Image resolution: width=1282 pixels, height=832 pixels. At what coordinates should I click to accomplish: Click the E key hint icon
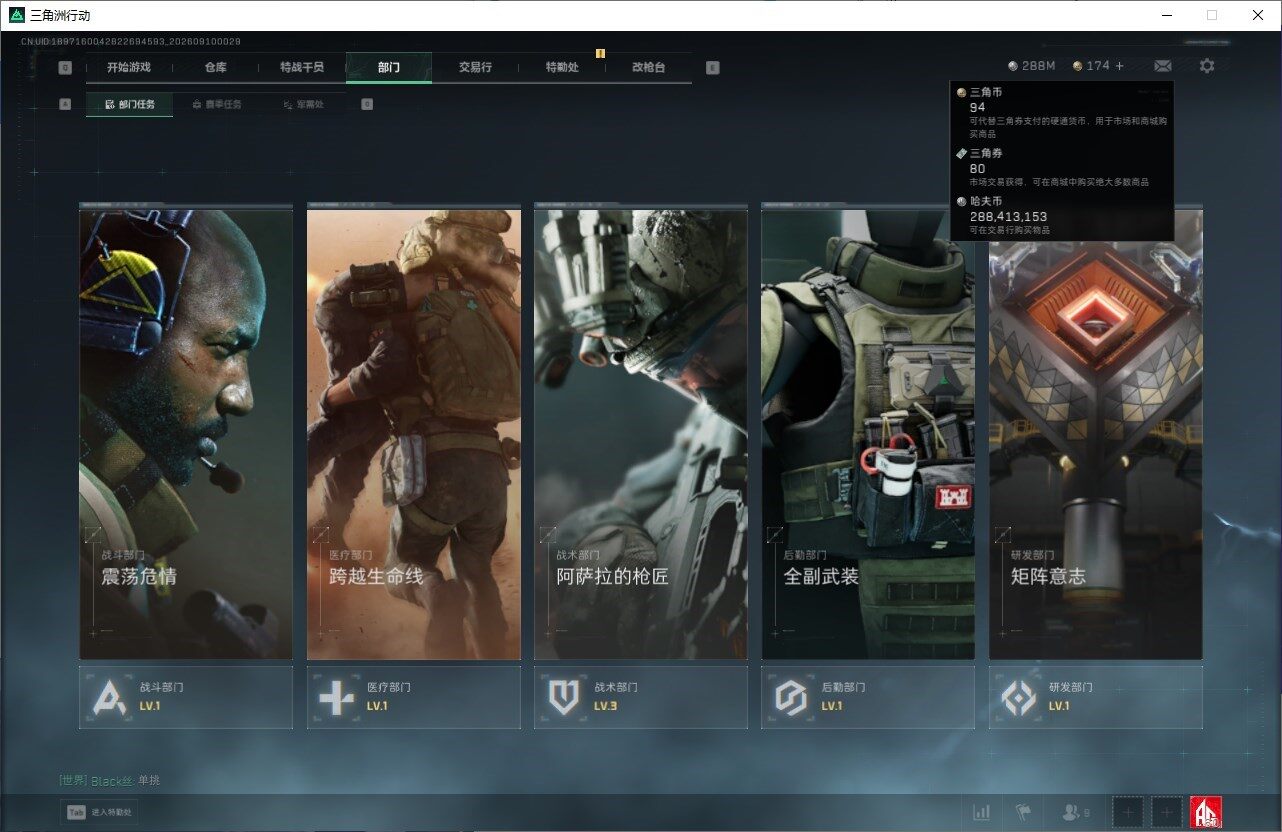coord(712,68)
